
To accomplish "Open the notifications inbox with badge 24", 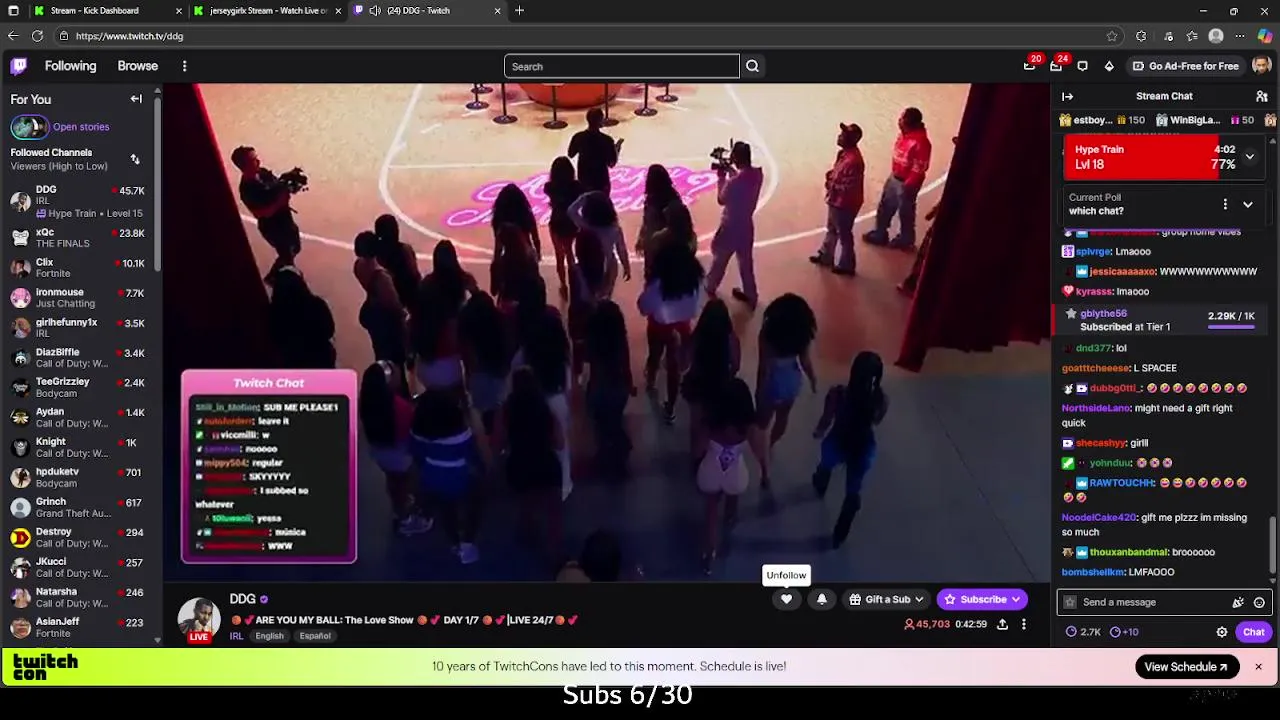I will (x=1057, y=65).
